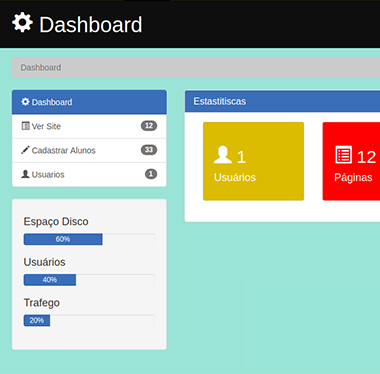Click the user icon in the yellow Usuários card
380x374 pixels.
pyautogui.click(x=223, y=155)
